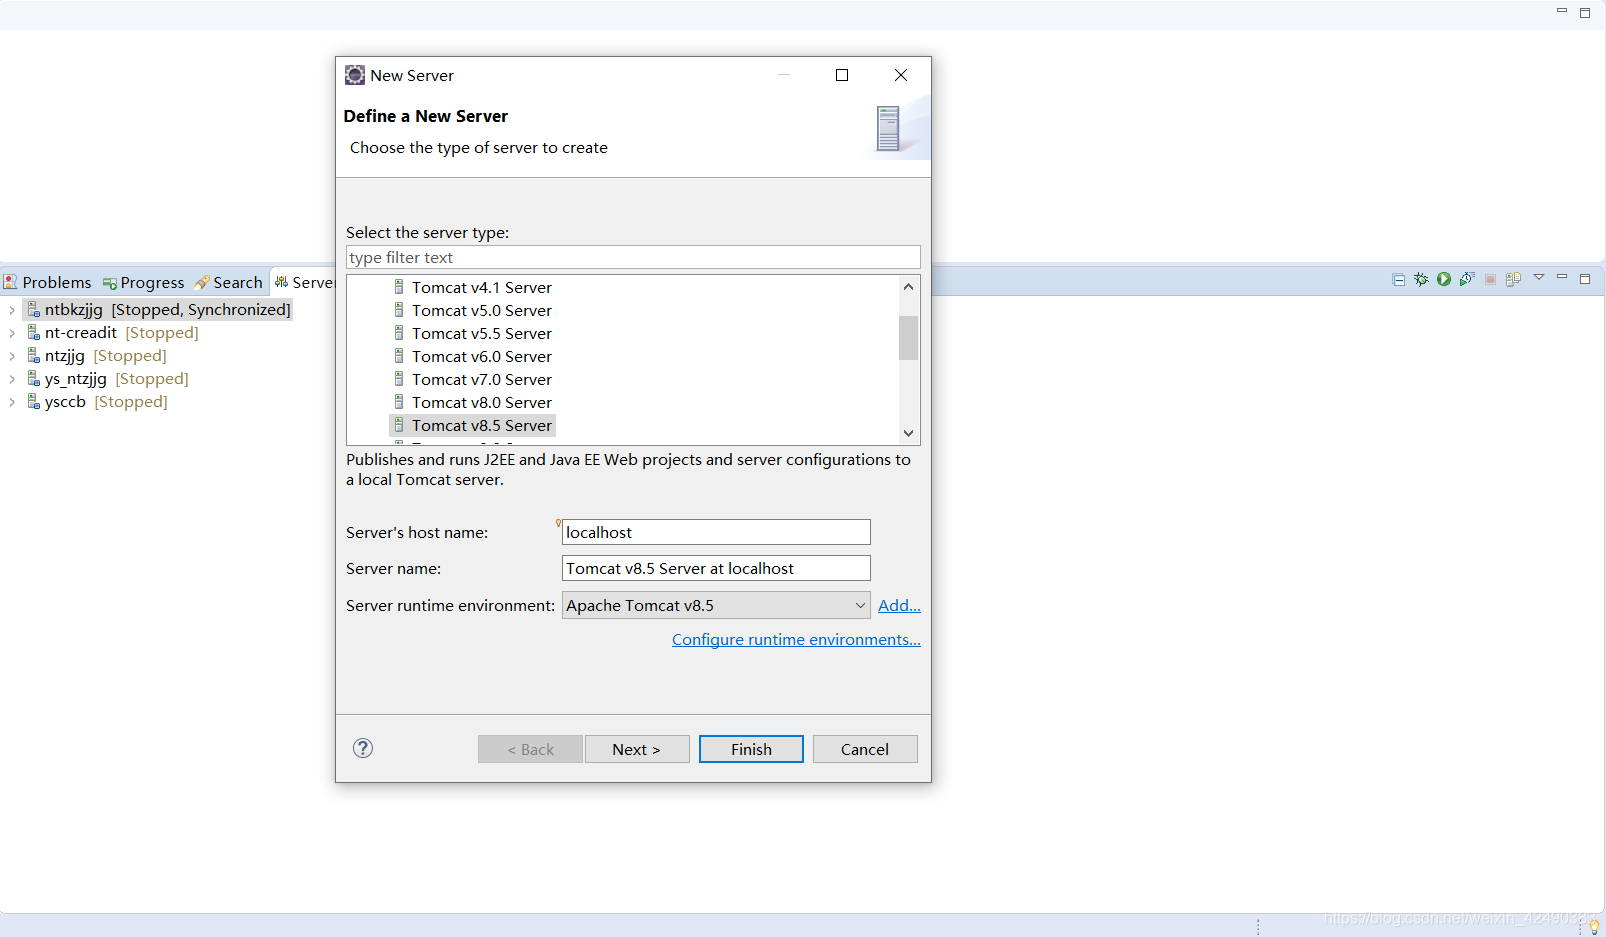Select ys_ntzjjg [Stopped] server

coord(116,379)
